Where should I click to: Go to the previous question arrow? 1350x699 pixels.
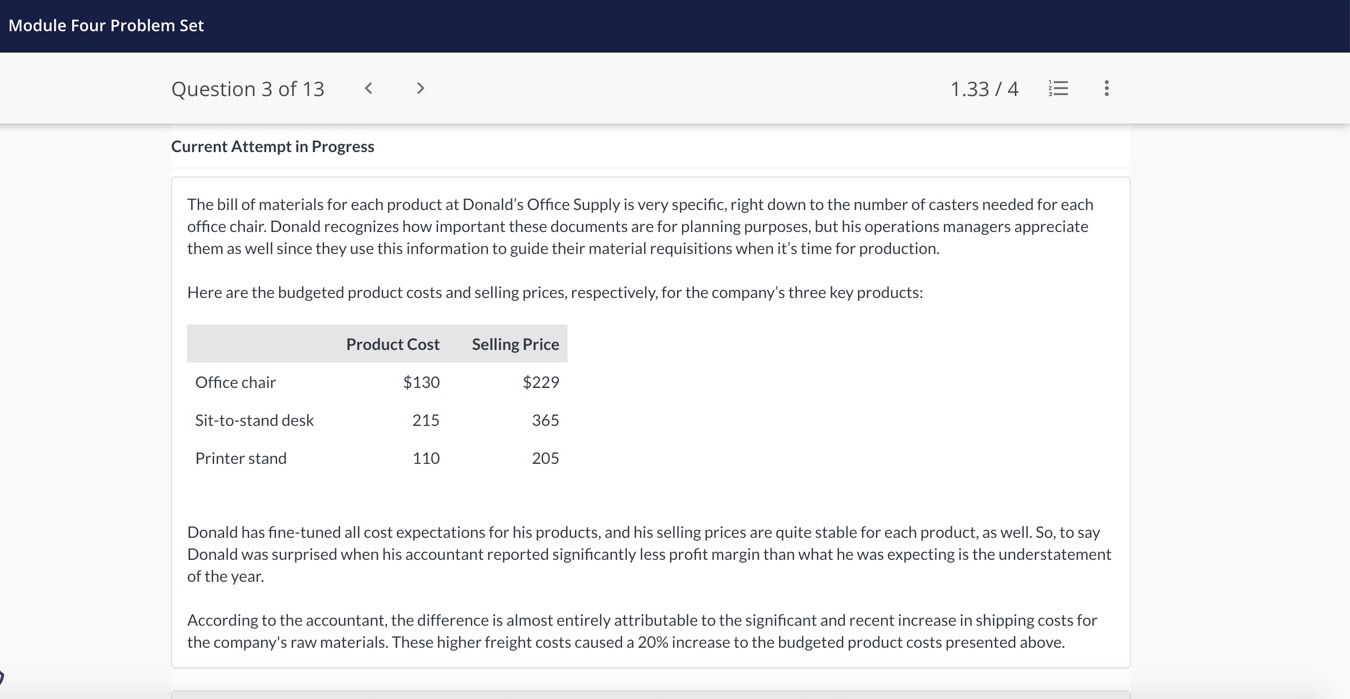[368, 88]
